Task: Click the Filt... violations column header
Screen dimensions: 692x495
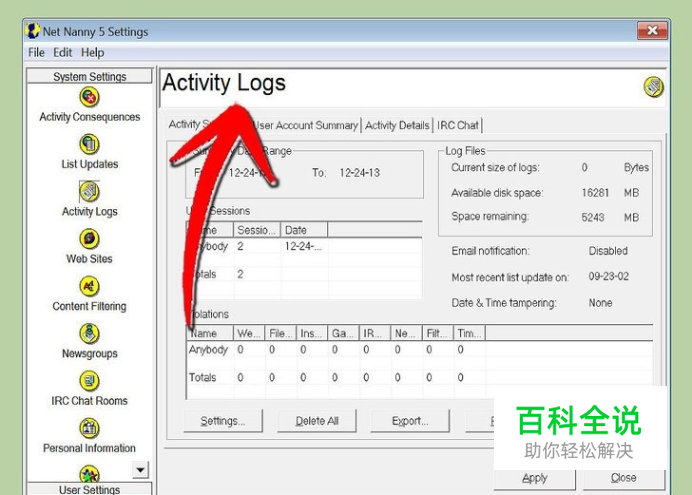Action: [438, 333]
